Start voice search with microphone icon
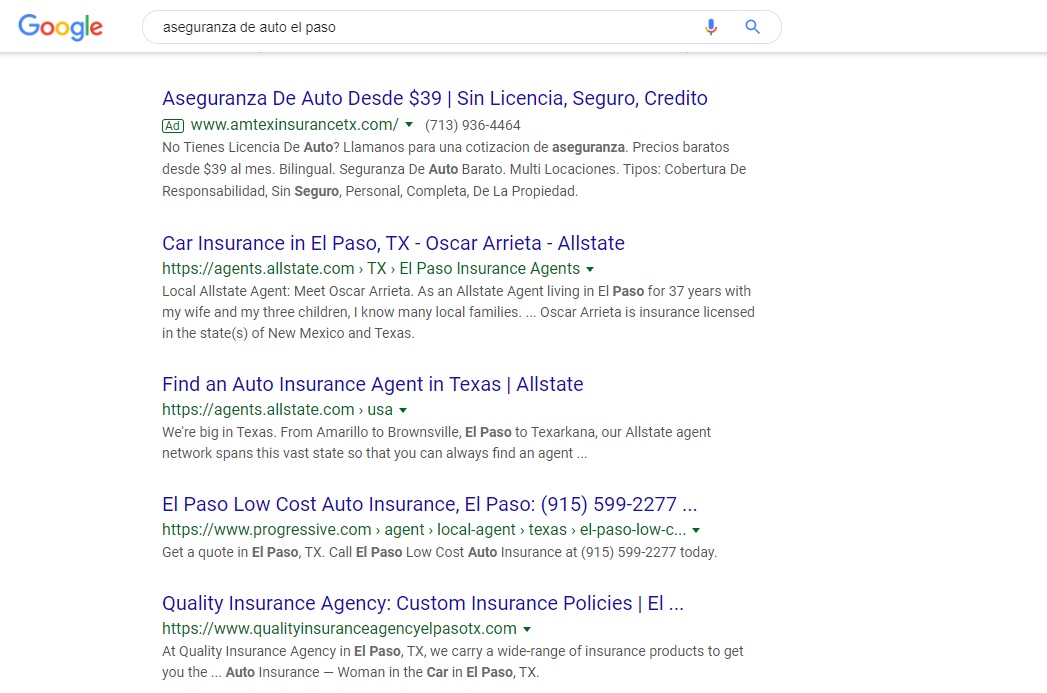This screenshot has height=693, width=1047. point(710,27)
